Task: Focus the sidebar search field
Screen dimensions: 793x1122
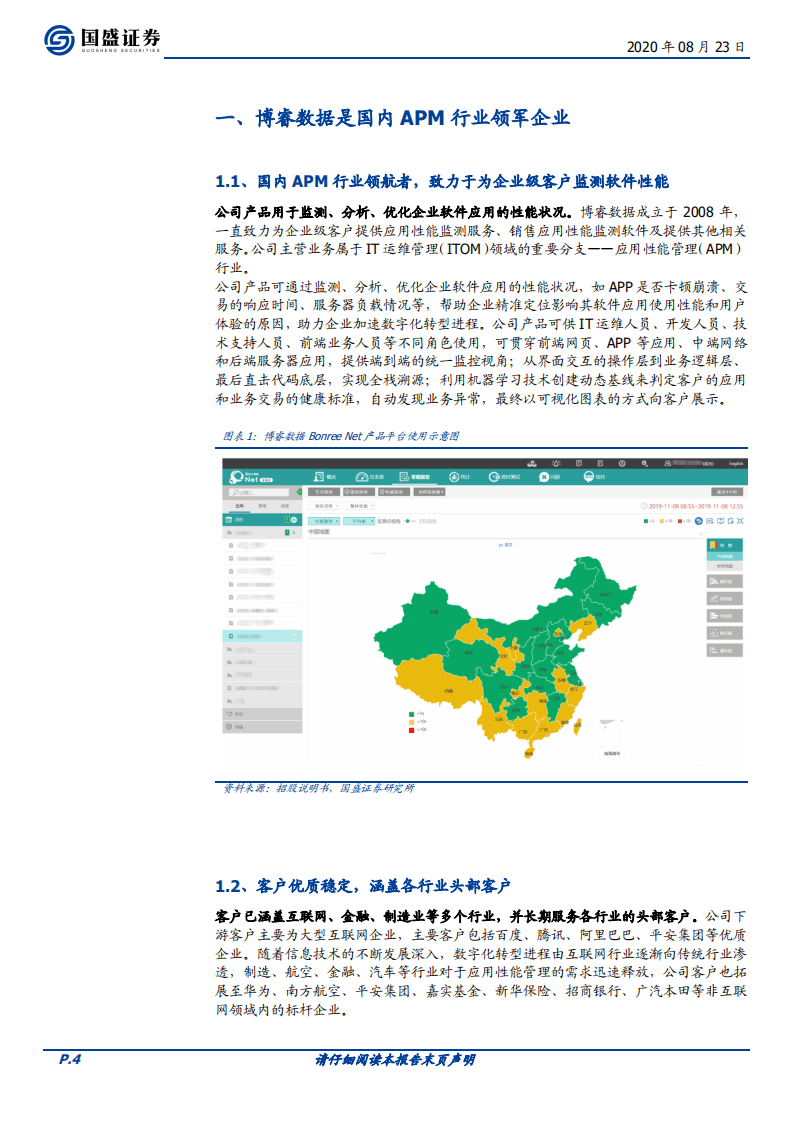Action: (x=260, y=492)
